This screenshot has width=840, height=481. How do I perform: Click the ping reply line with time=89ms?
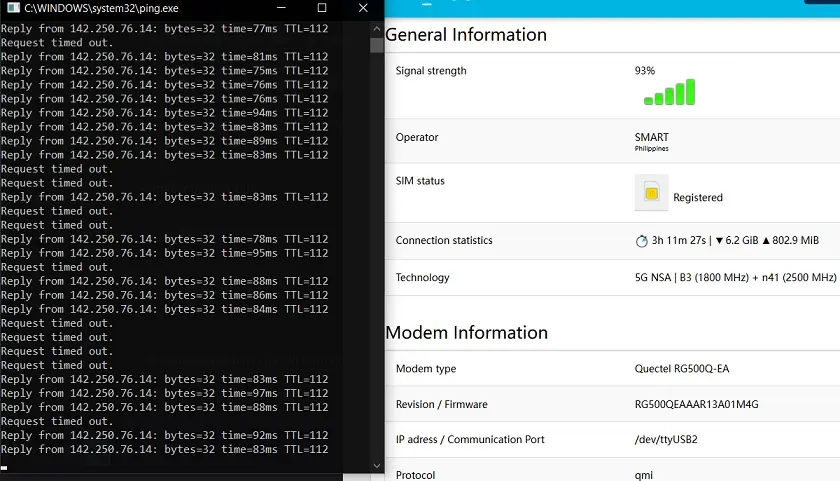pyautogui.click(x=164, y=141)
